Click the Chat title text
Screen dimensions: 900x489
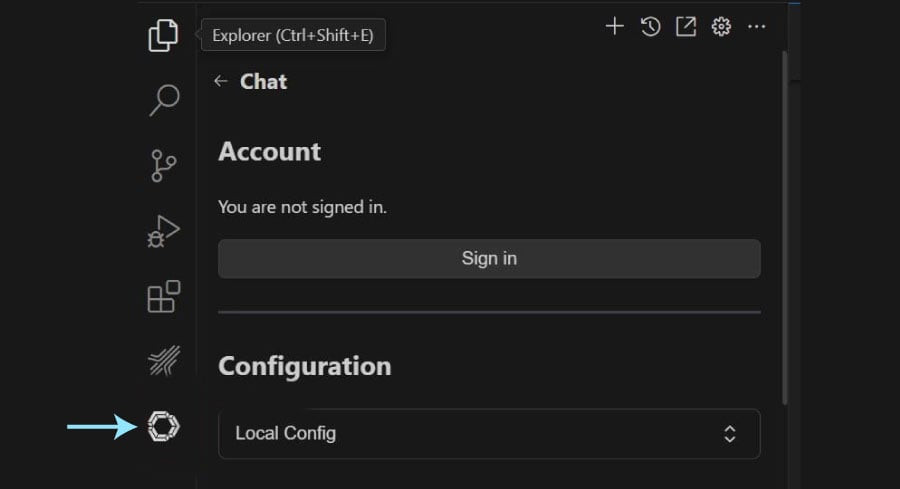click(x=263, y=82)
